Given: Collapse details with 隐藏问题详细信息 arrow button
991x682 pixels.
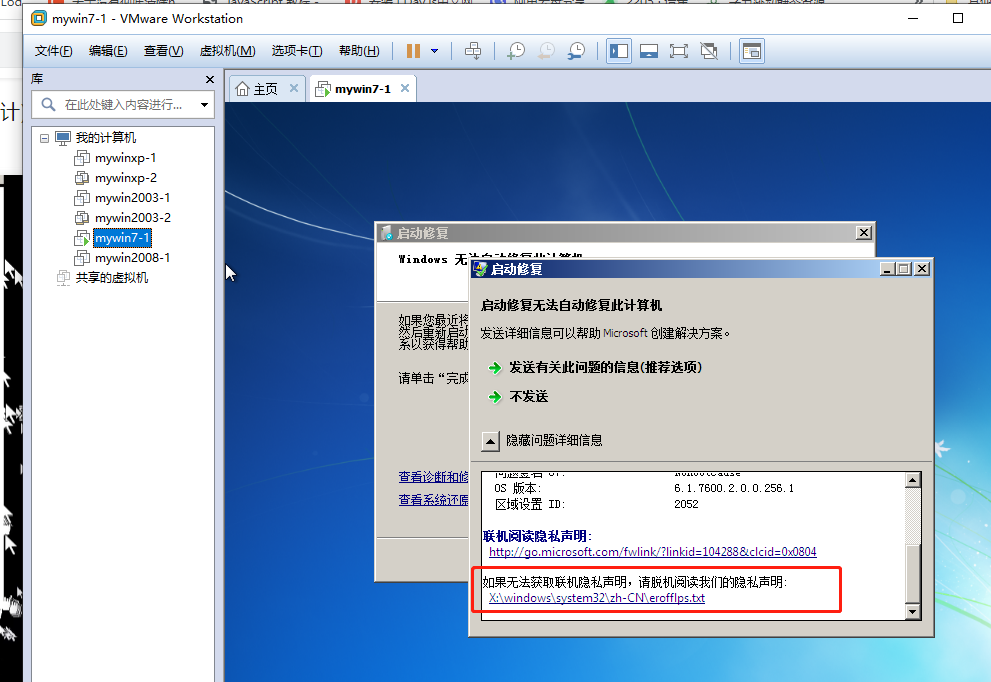Looking at the screenshot, I should (490, 441).
